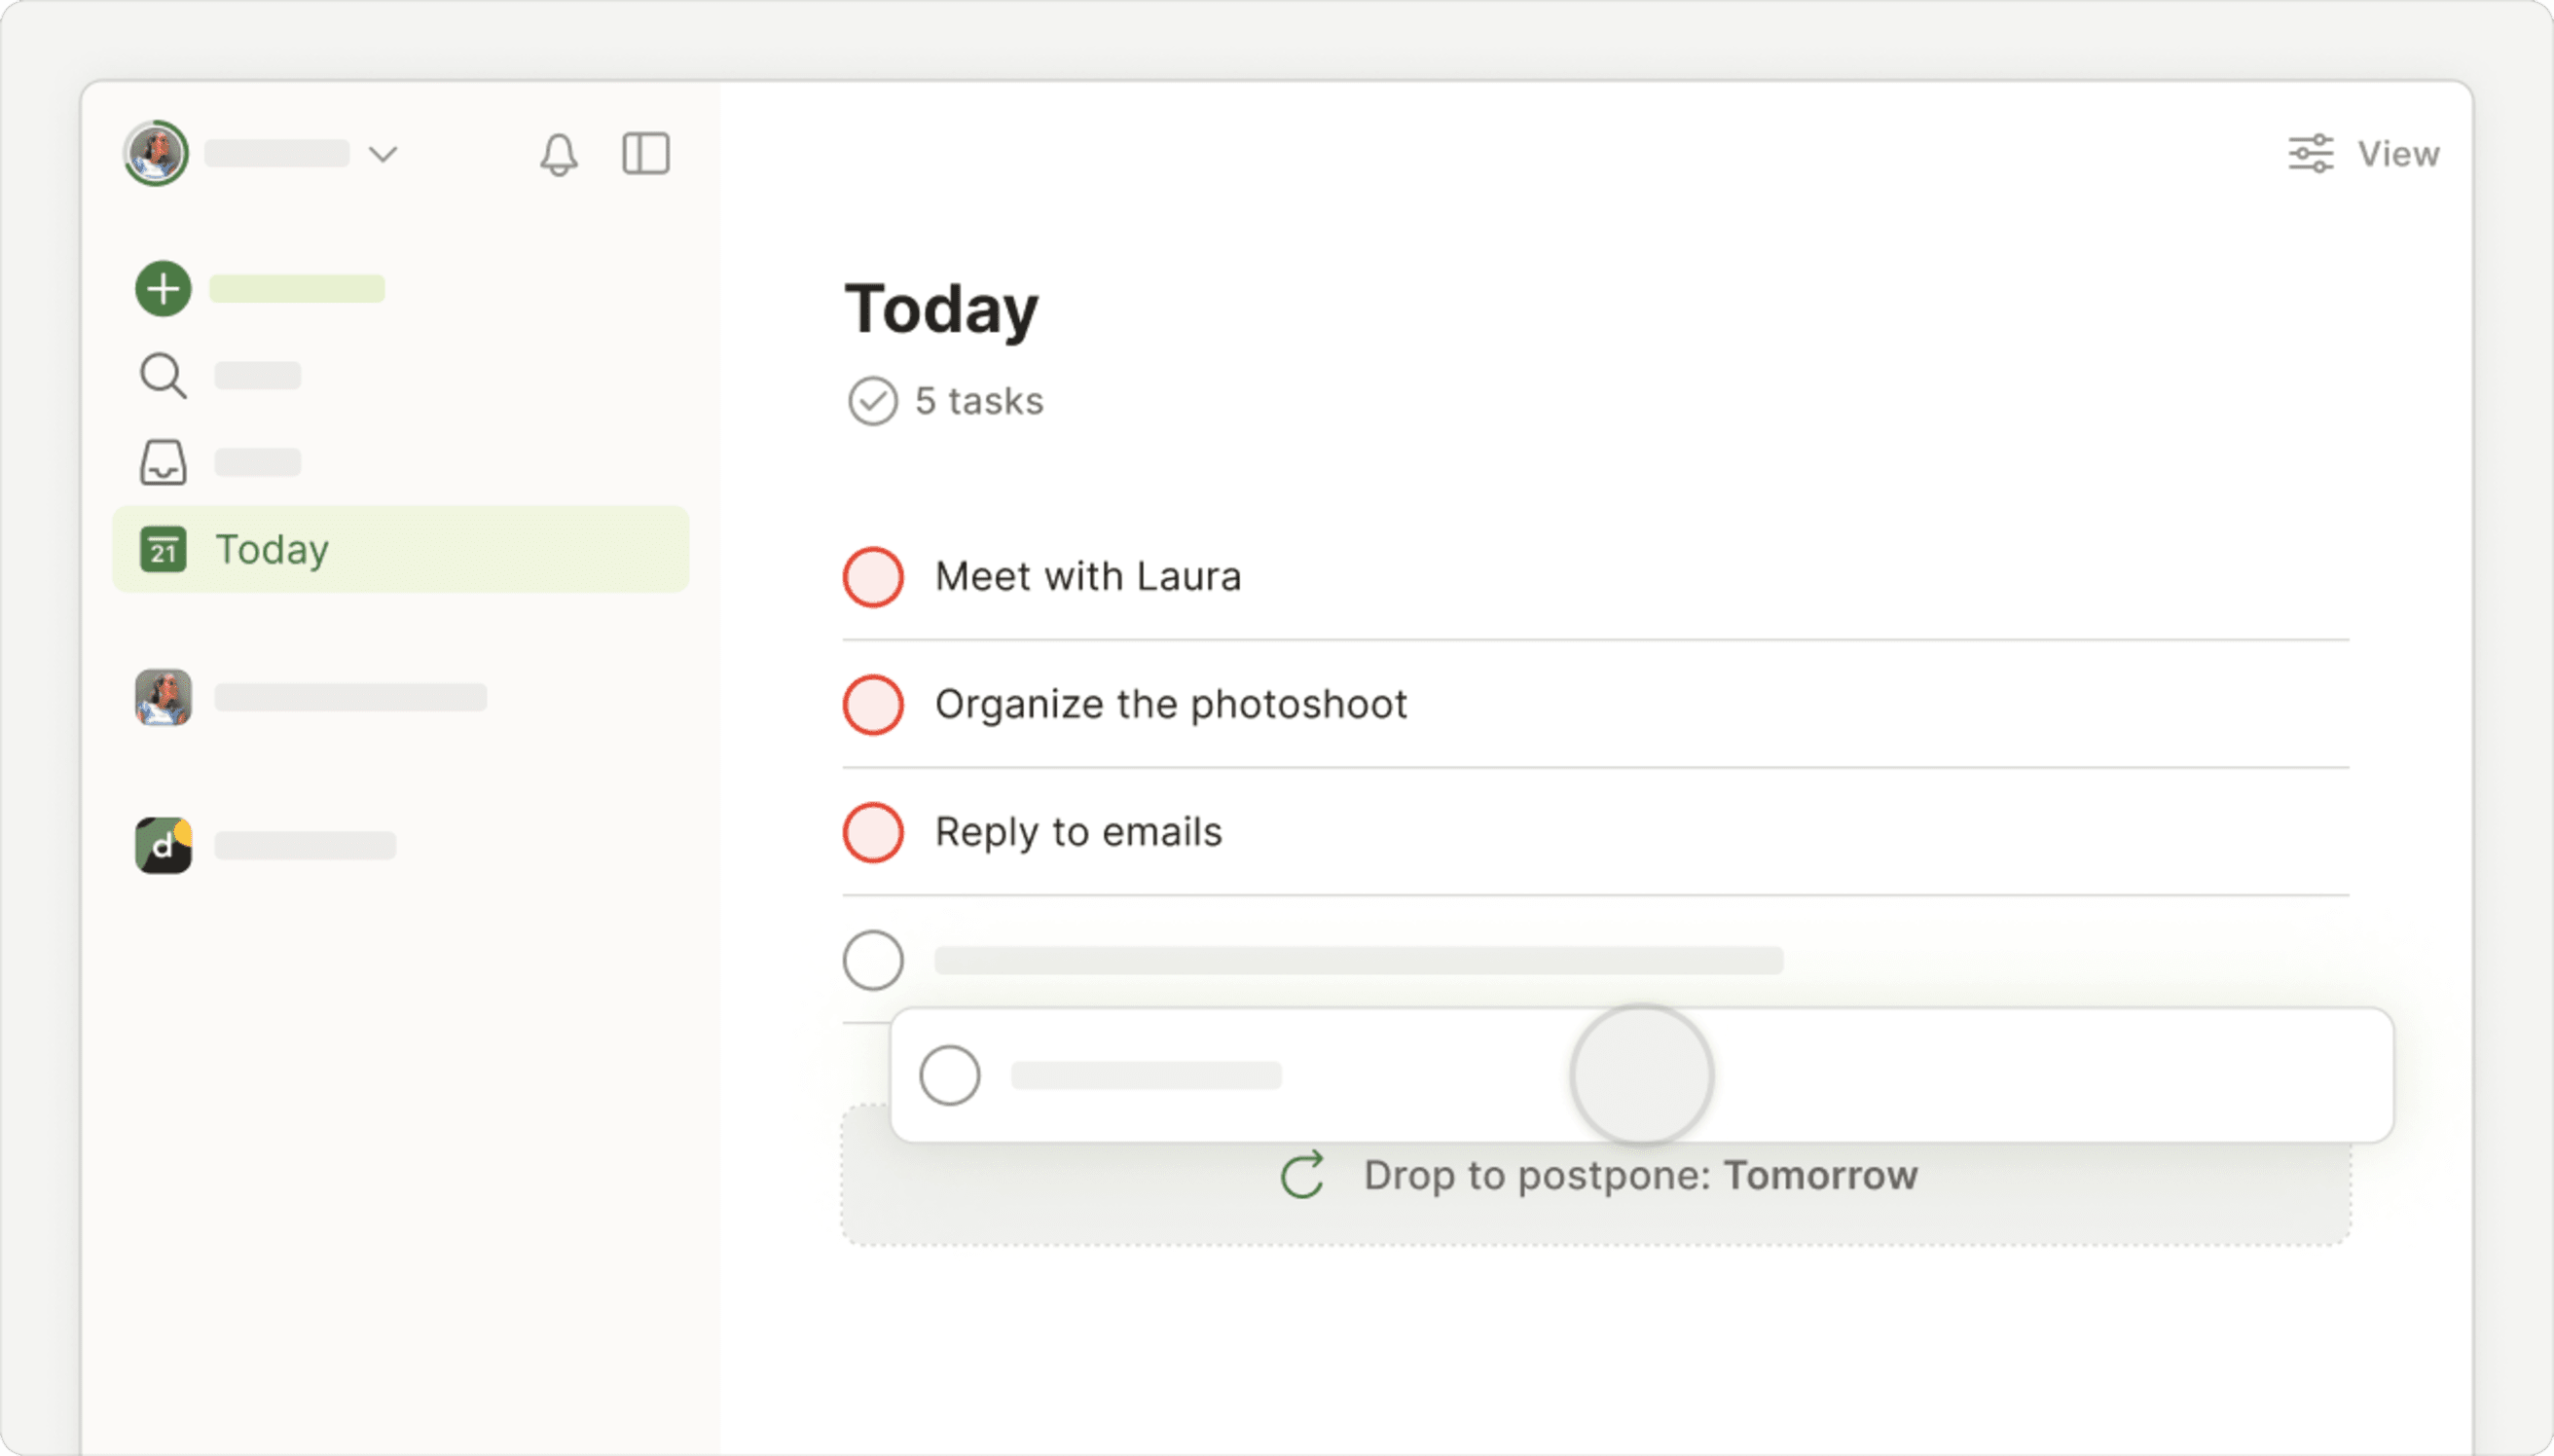The image size is (2554, 1456).
Task: Complete the 'Meet with Laura' task checkbox
Action: (873, 577)
